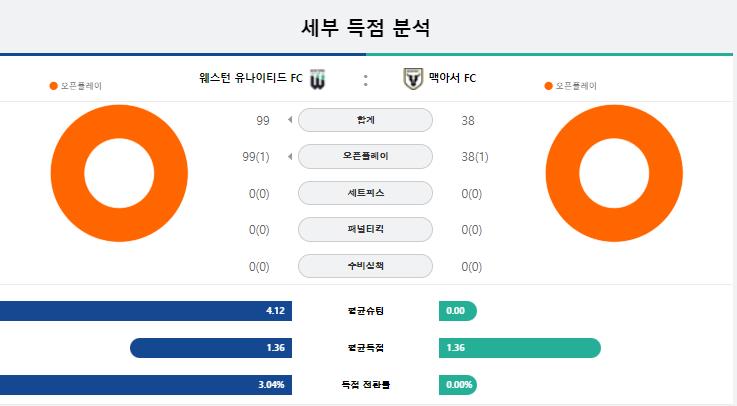Viewport: 737px width, 406px height.
Task: Click the 웨스턴 유나이티드 FC team name
Action: coord(251,78)
